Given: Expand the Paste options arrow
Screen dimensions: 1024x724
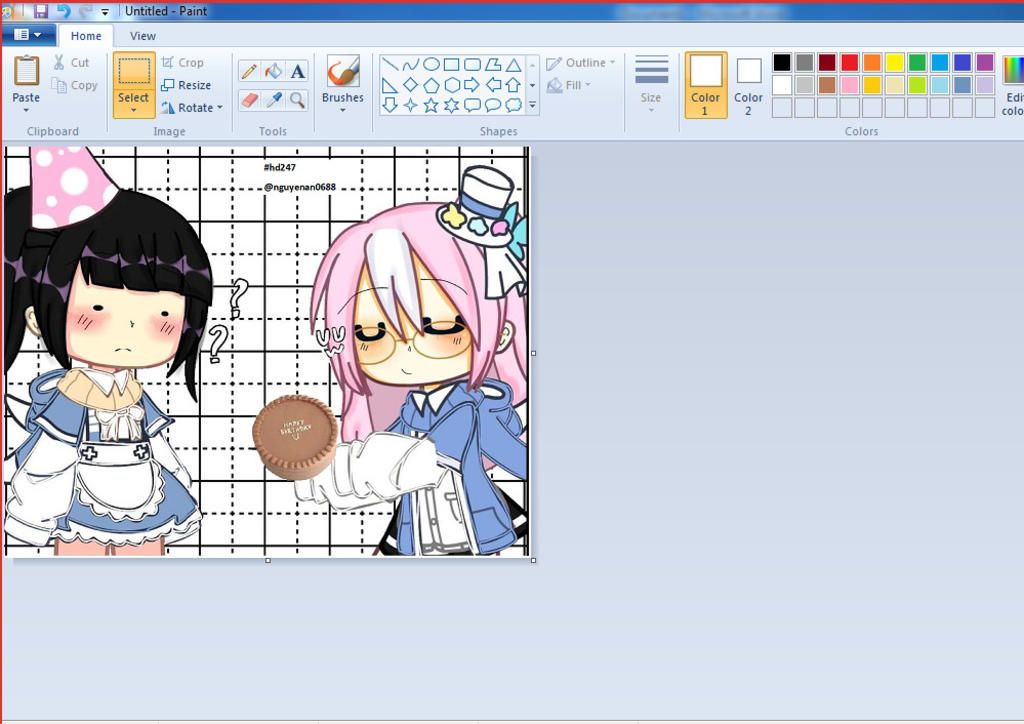Looking at the screenshot, I should click(x=26, y=110).
